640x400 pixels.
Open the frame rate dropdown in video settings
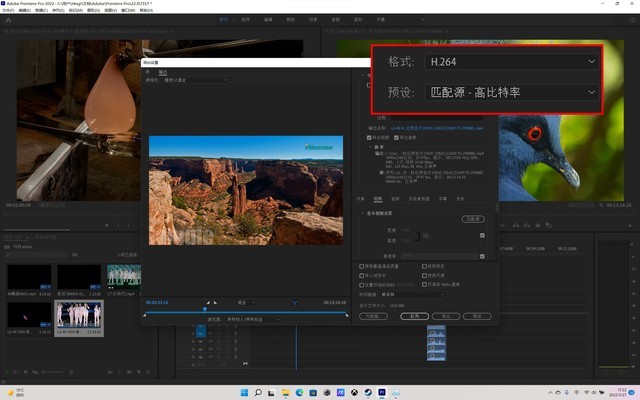click(x=439, y=256)
